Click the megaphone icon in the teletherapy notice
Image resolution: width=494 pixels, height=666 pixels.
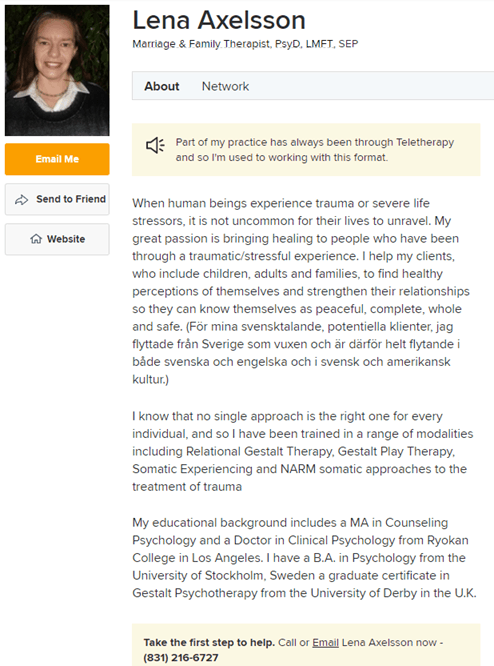[x=155, y=145]
